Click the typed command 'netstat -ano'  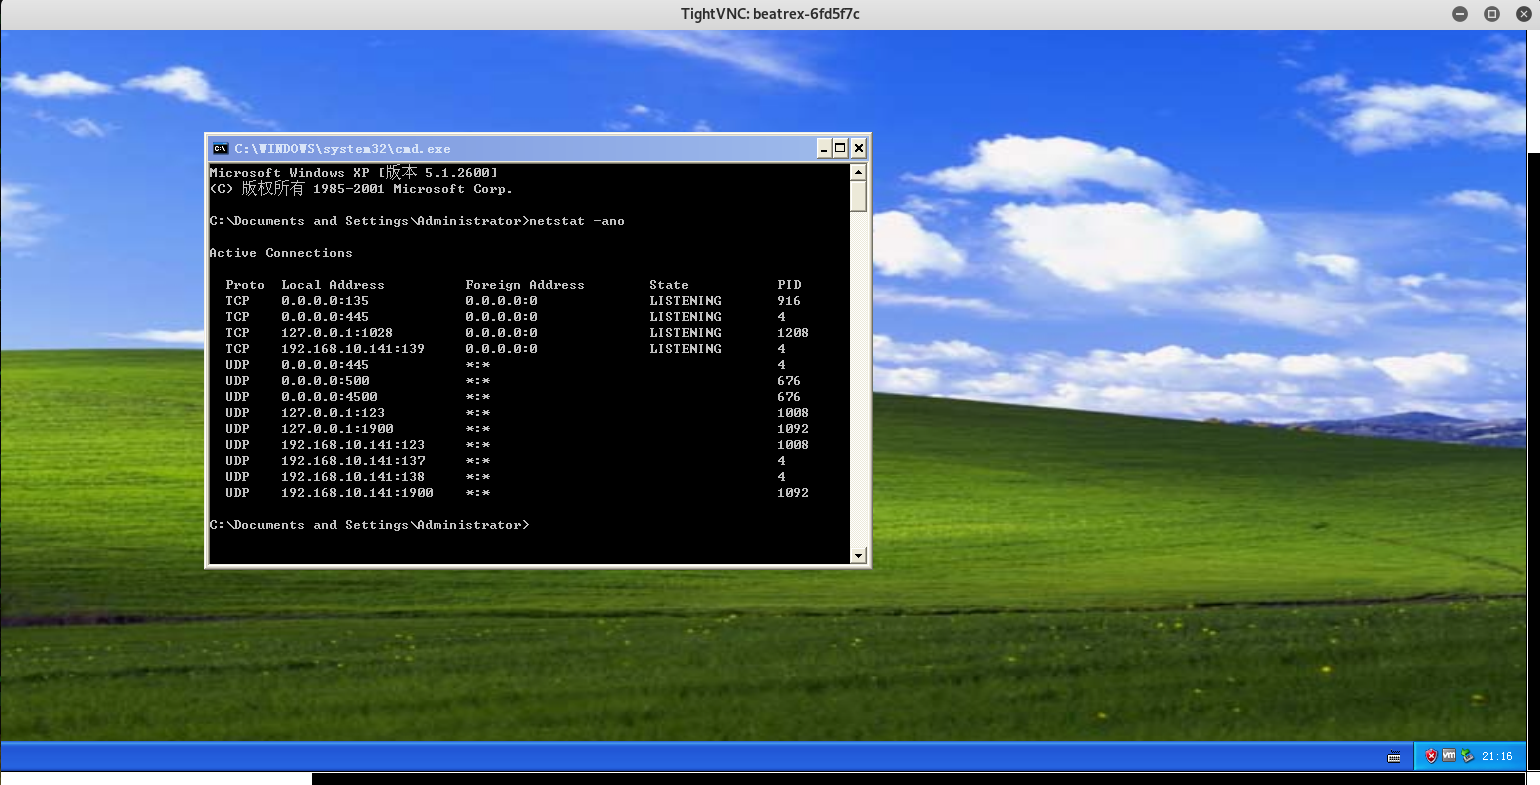[x=577, y=221]
